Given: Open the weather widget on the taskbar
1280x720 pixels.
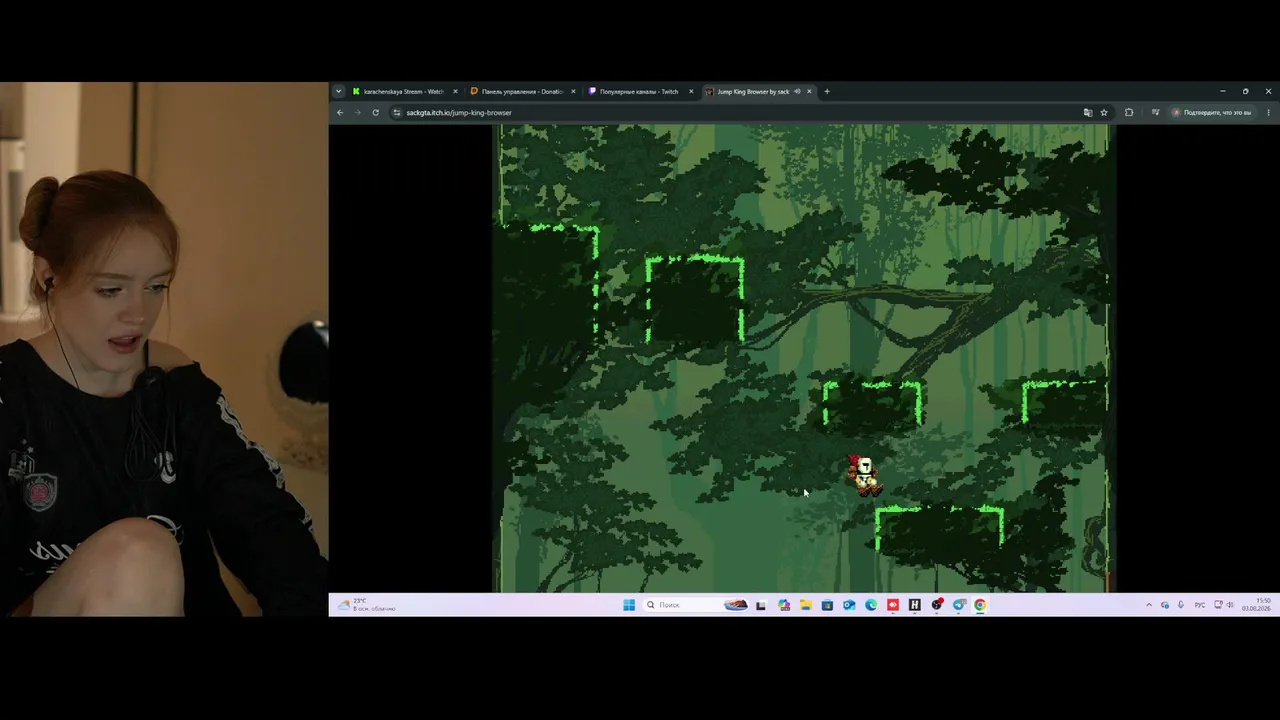Looking at the screenshot, I should (x=368, y=605).
